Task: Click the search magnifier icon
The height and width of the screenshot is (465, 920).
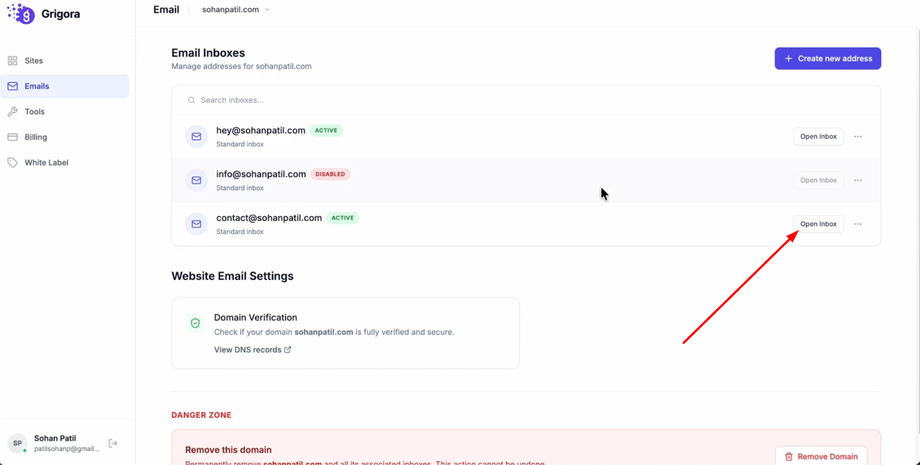Action: 192,100
